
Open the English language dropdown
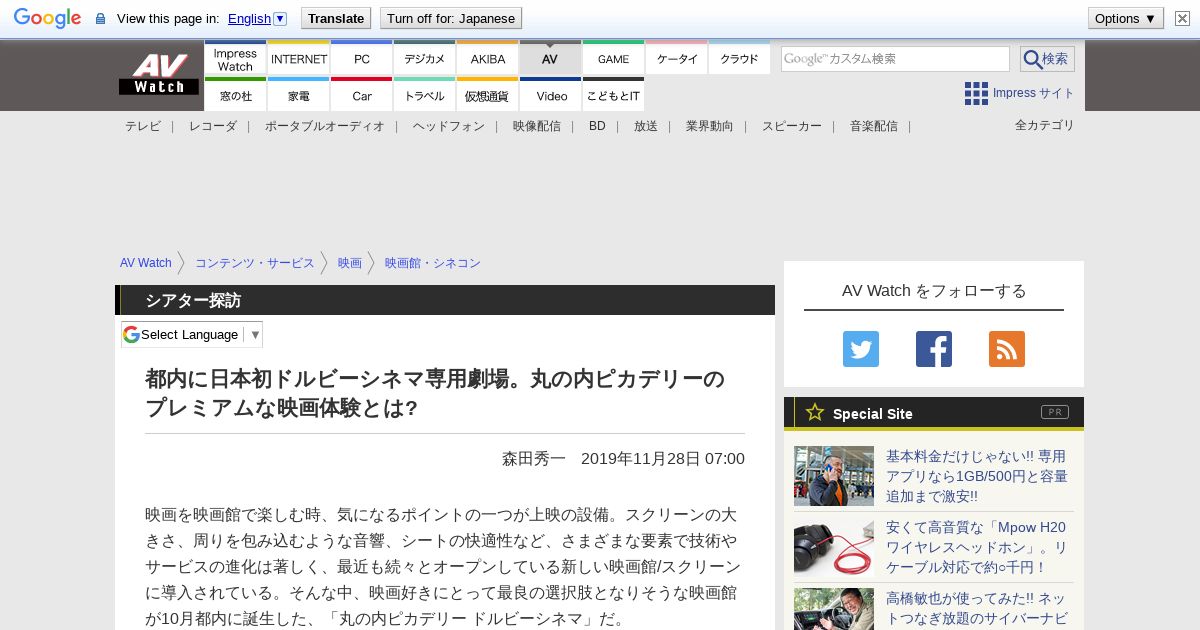257,18
